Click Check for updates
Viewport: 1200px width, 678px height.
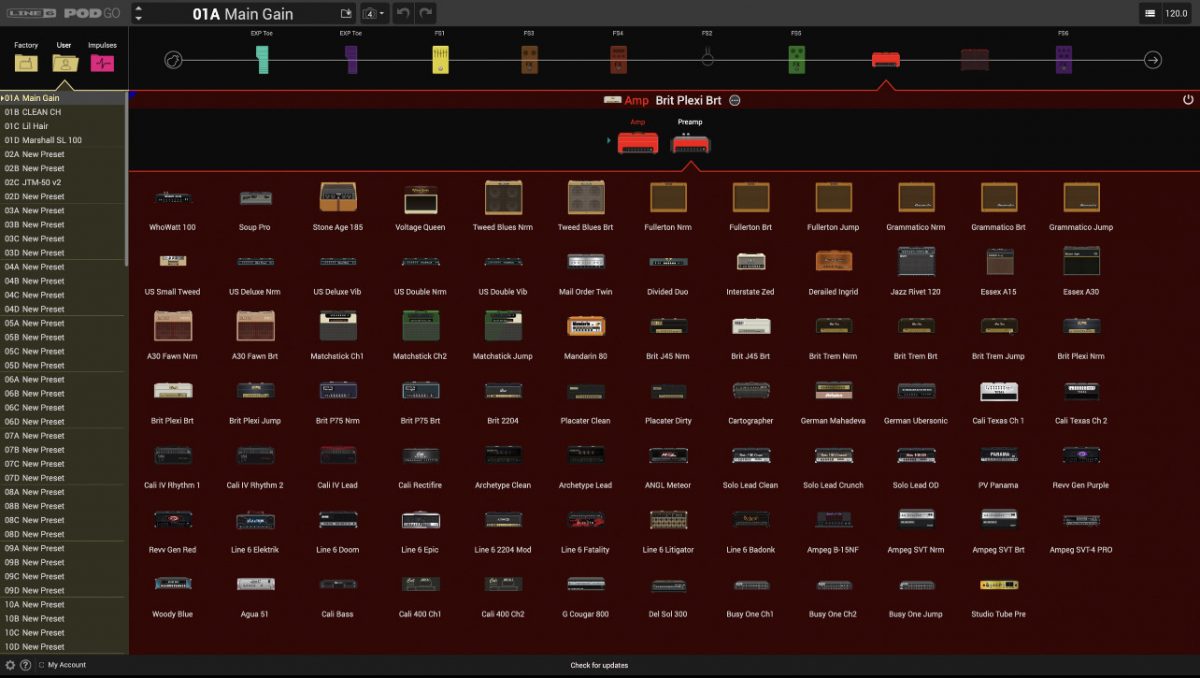click(x=599, y=665)
